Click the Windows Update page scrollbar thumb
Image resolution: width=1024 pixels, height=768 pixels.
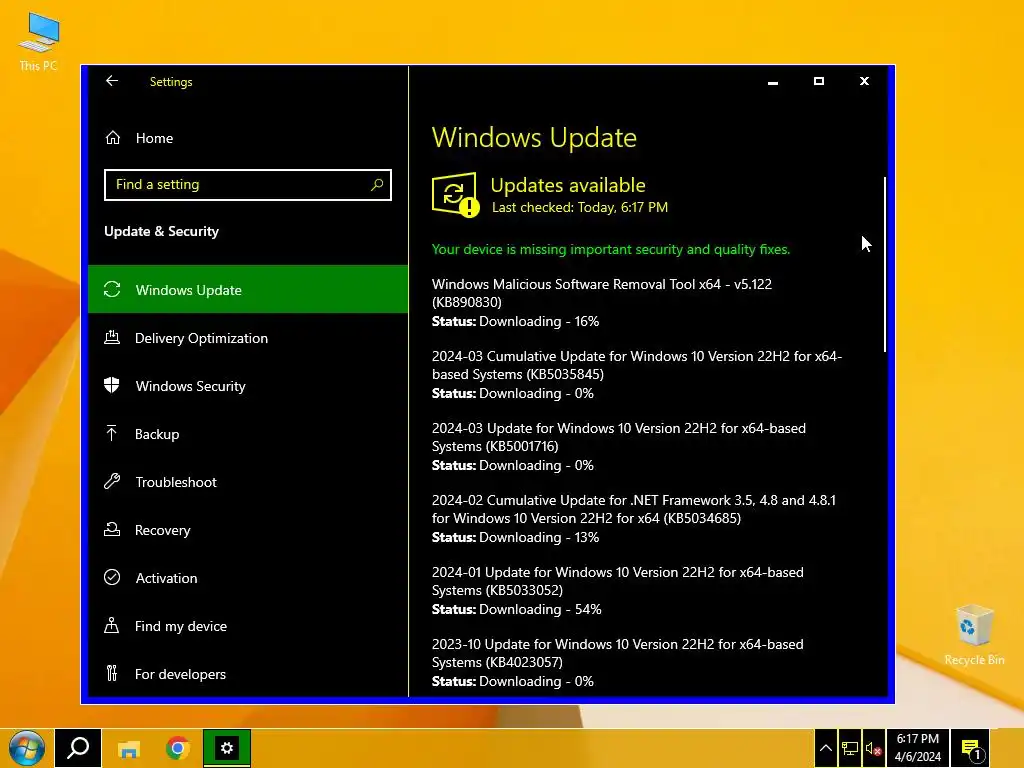point(885,264)
